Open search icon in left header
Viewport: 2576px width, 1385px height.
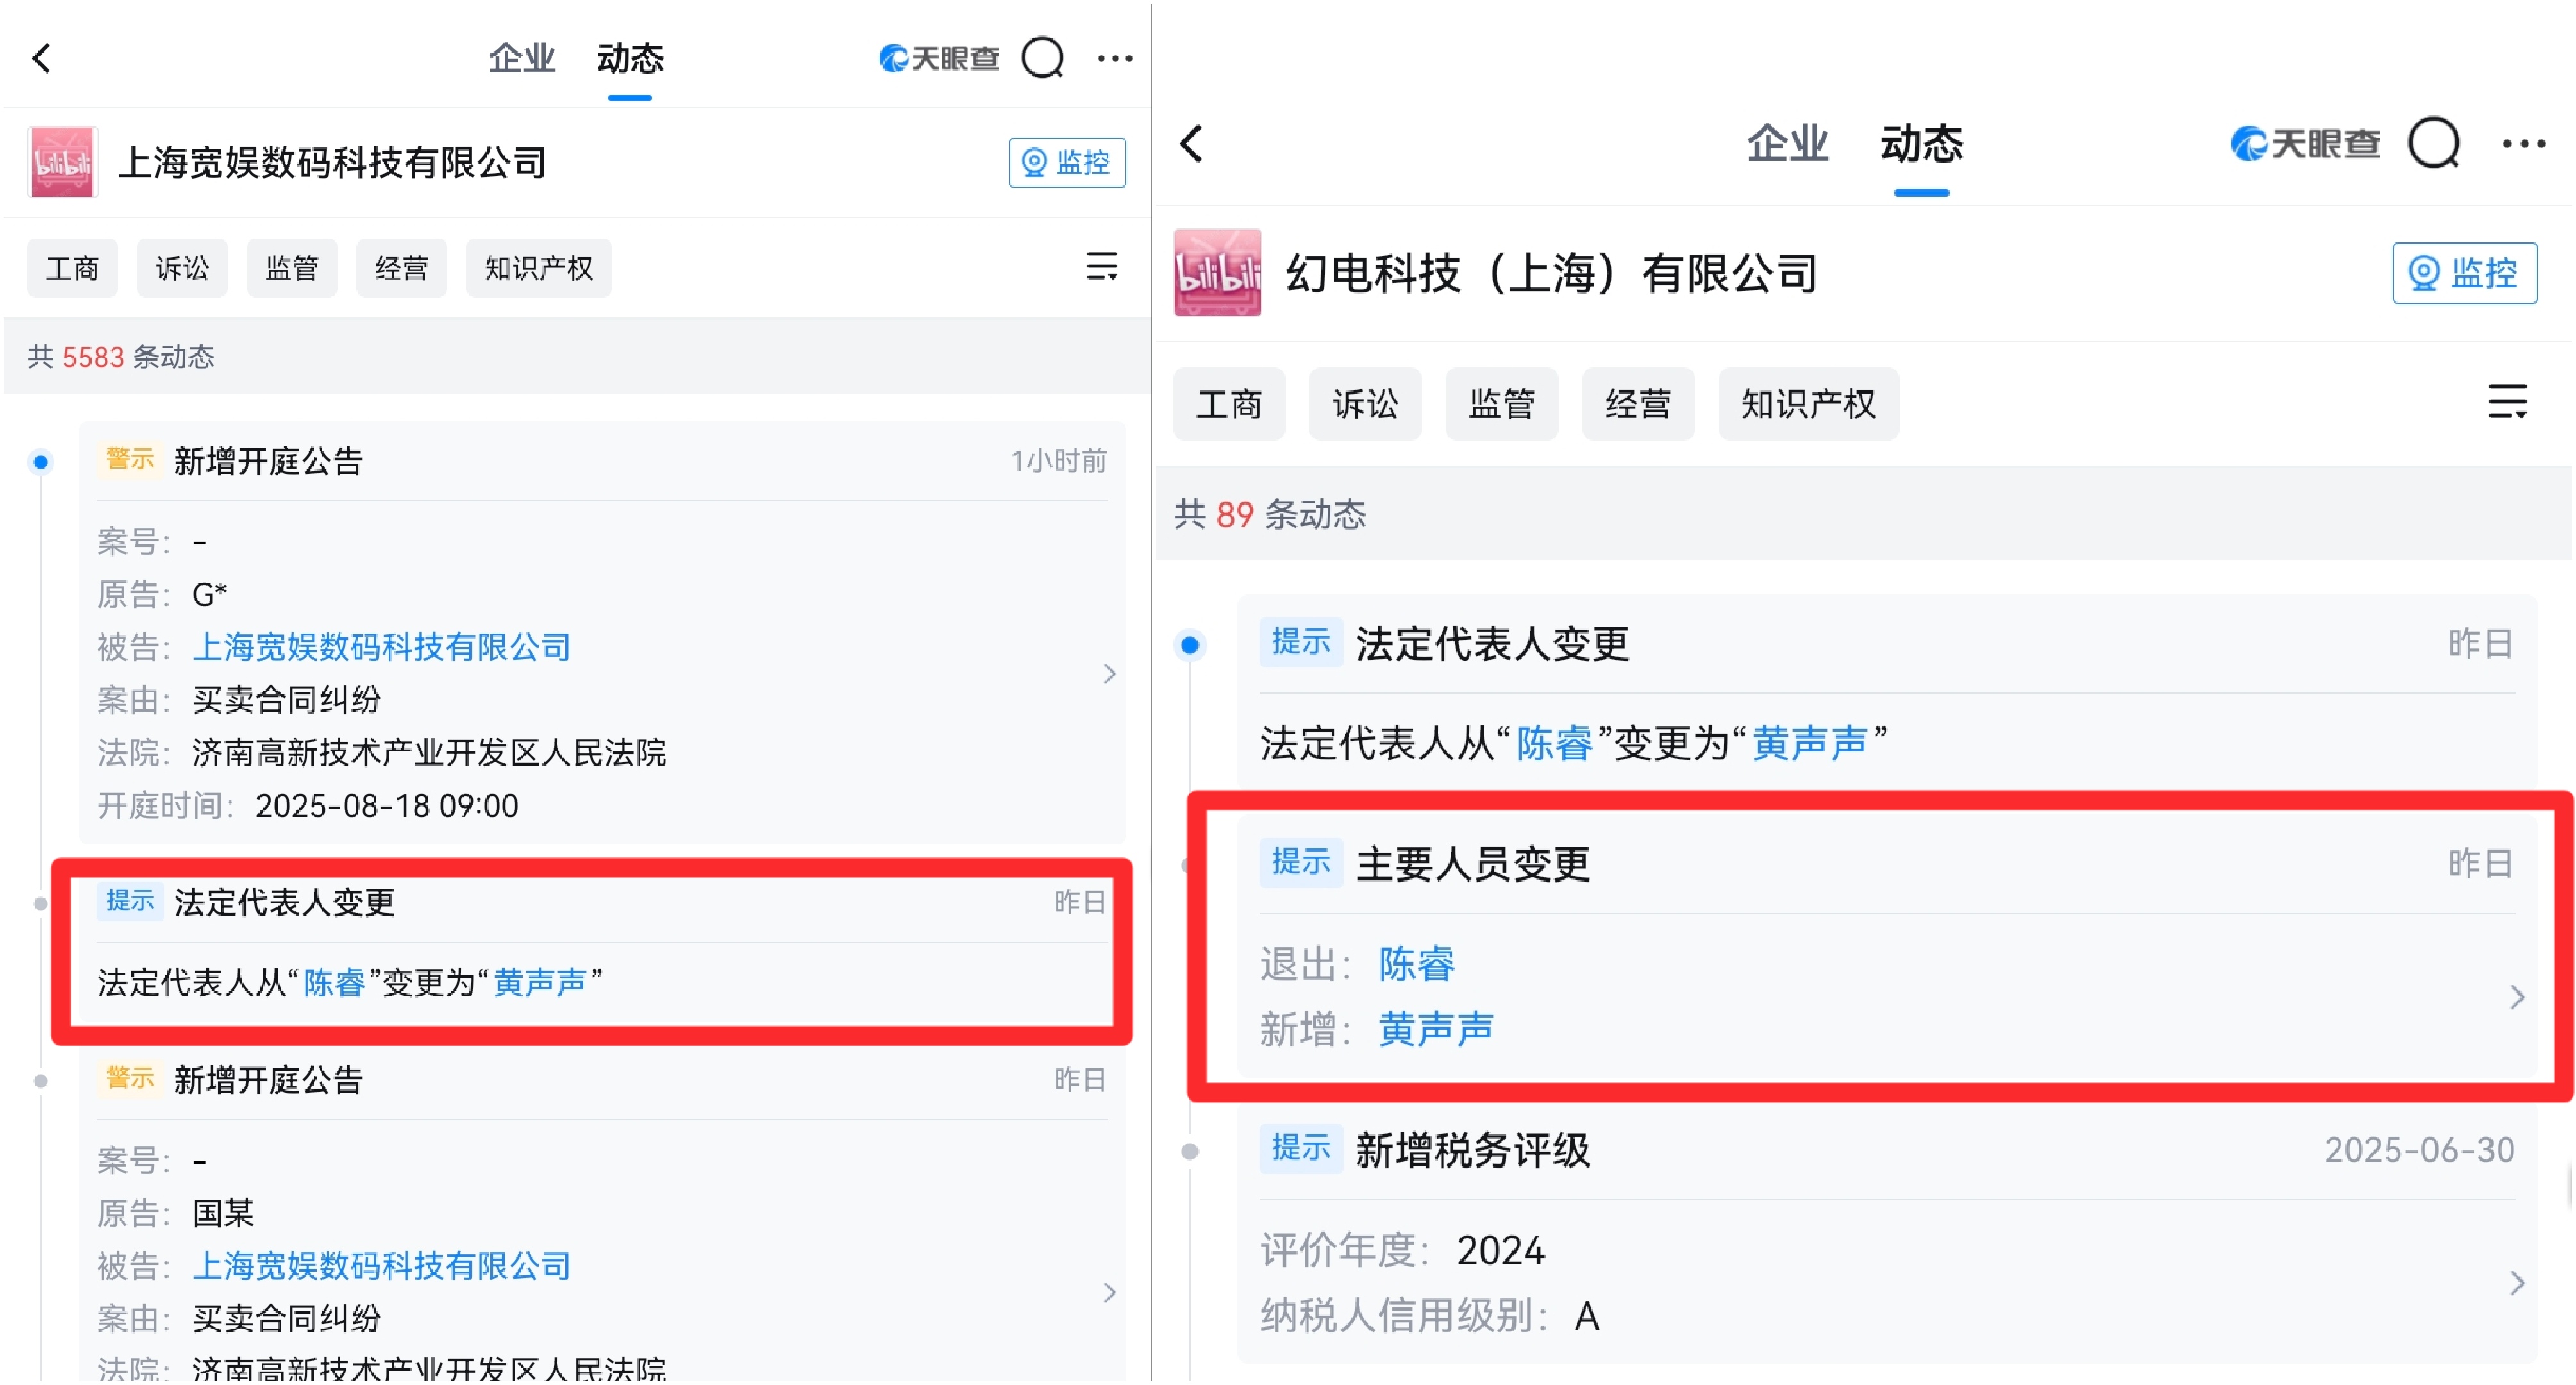(1043, 58)
